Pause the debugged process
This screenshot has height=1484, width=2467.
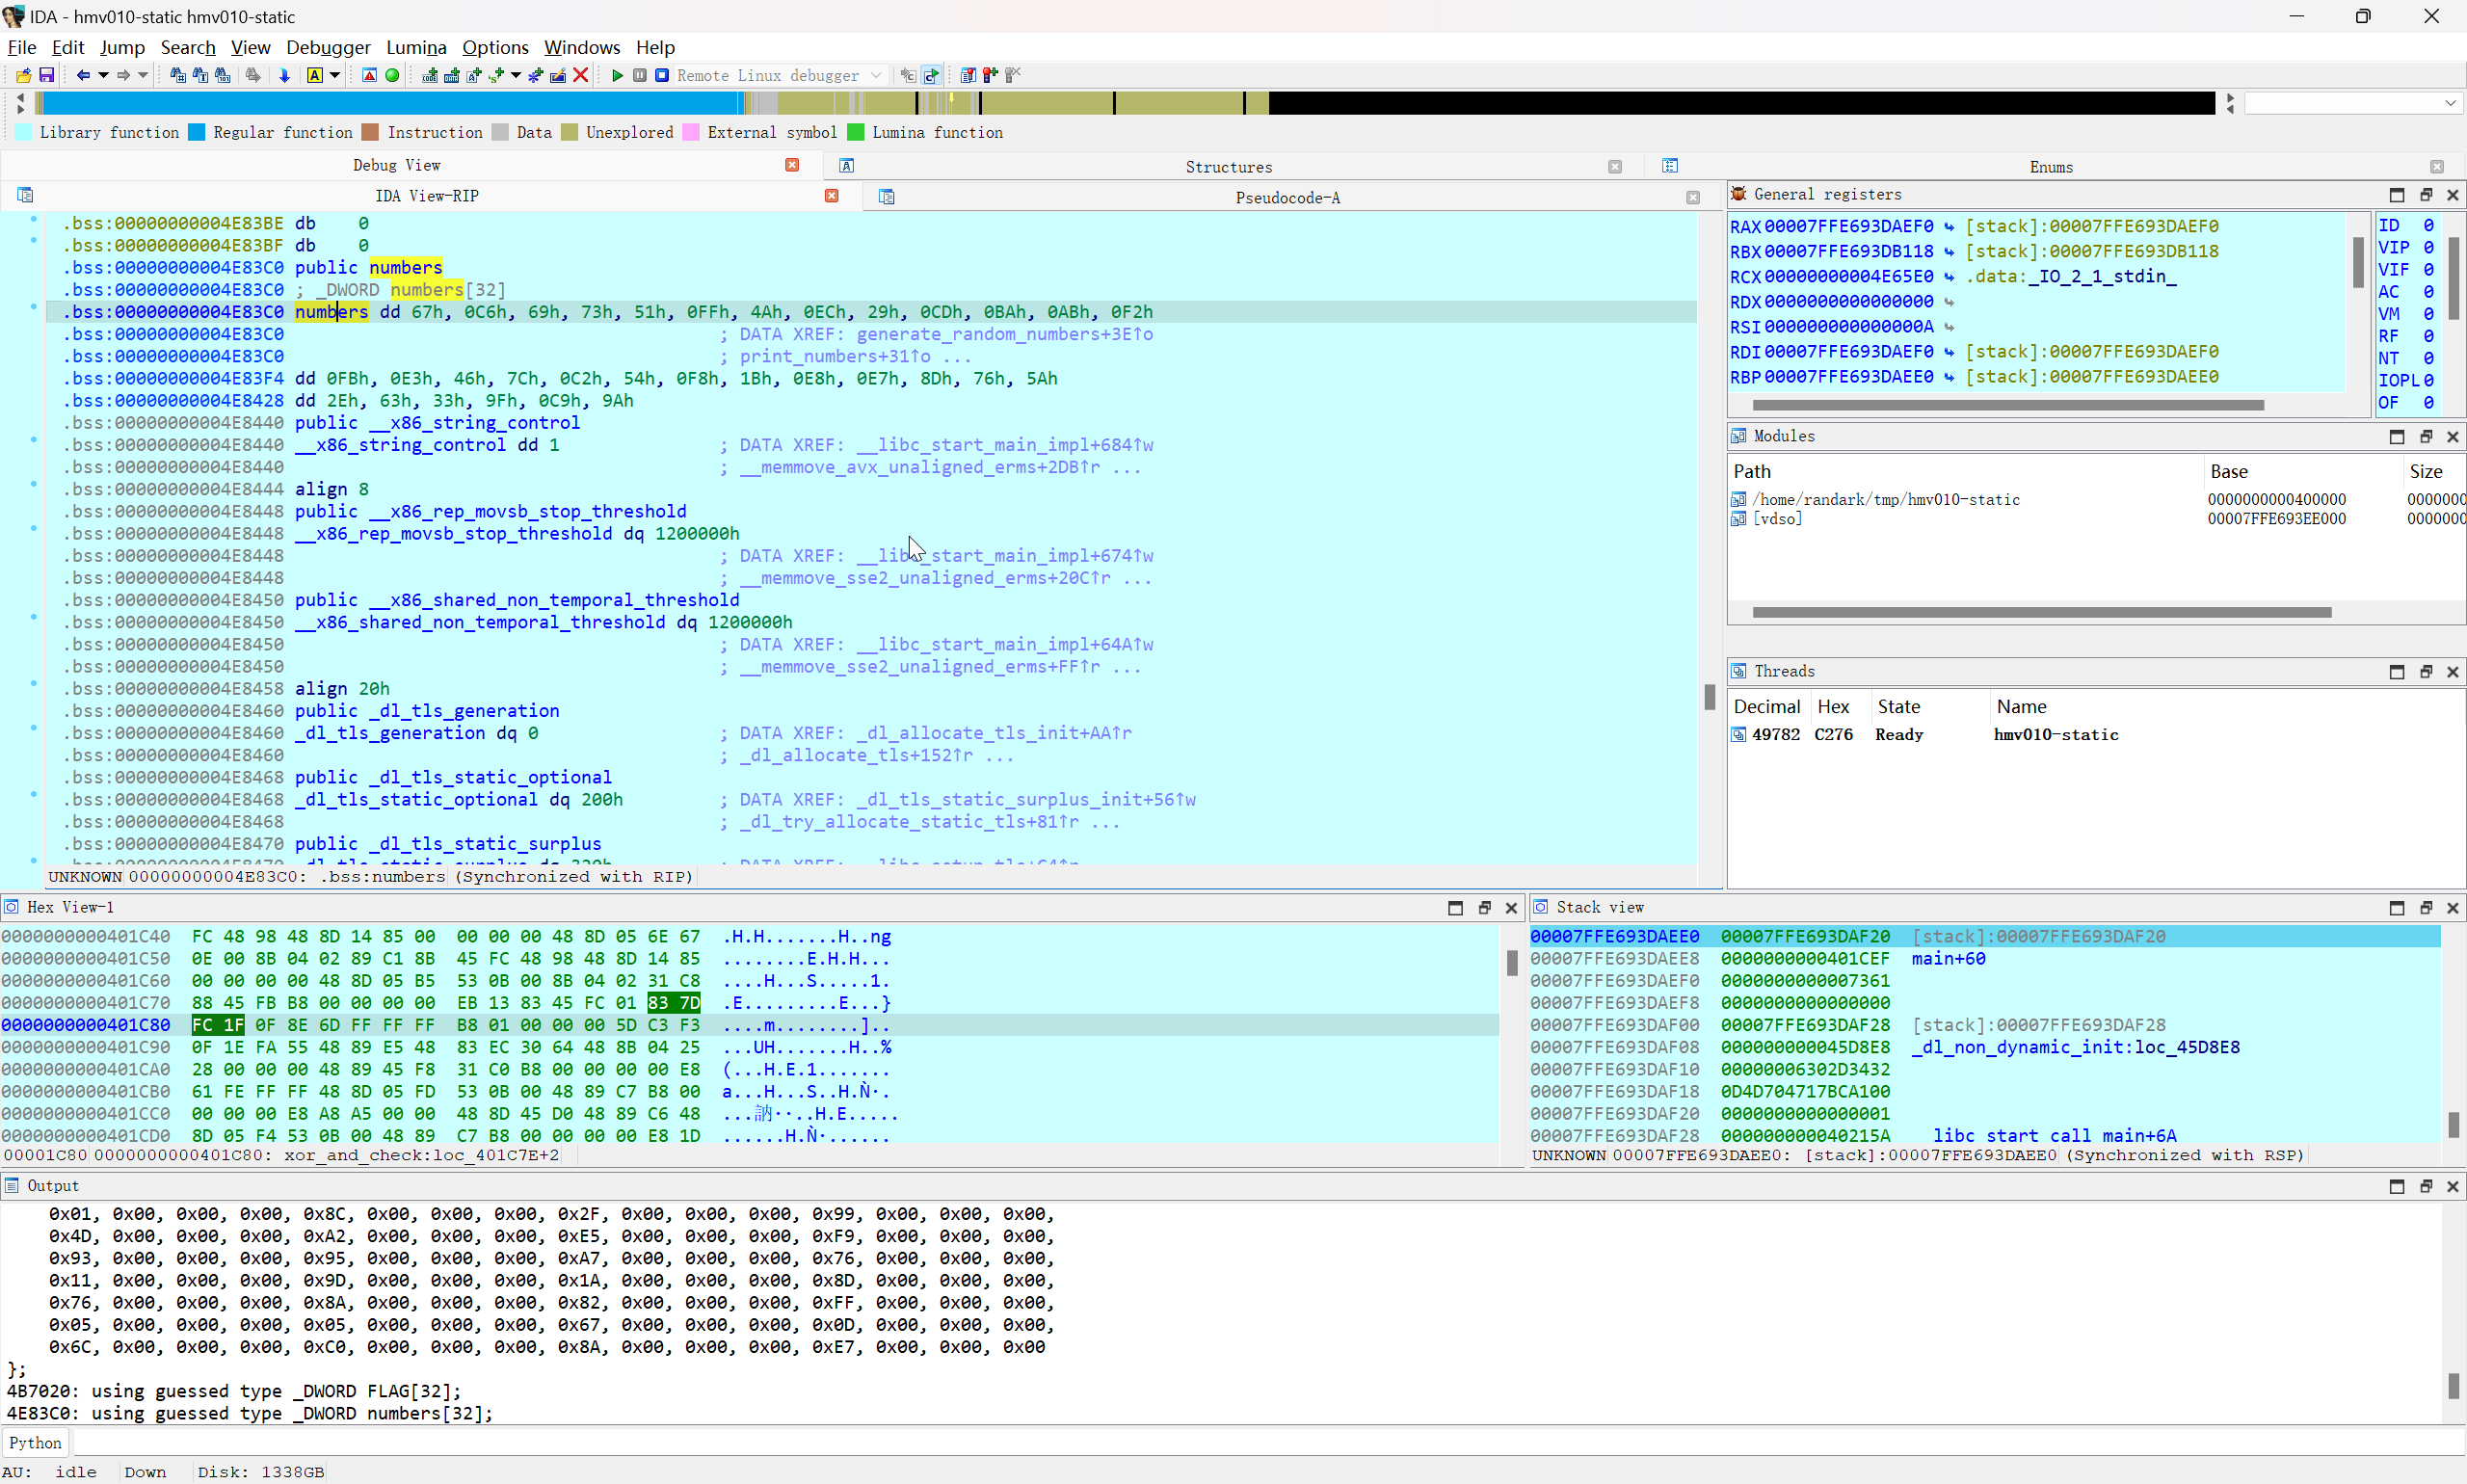point(640,75)
